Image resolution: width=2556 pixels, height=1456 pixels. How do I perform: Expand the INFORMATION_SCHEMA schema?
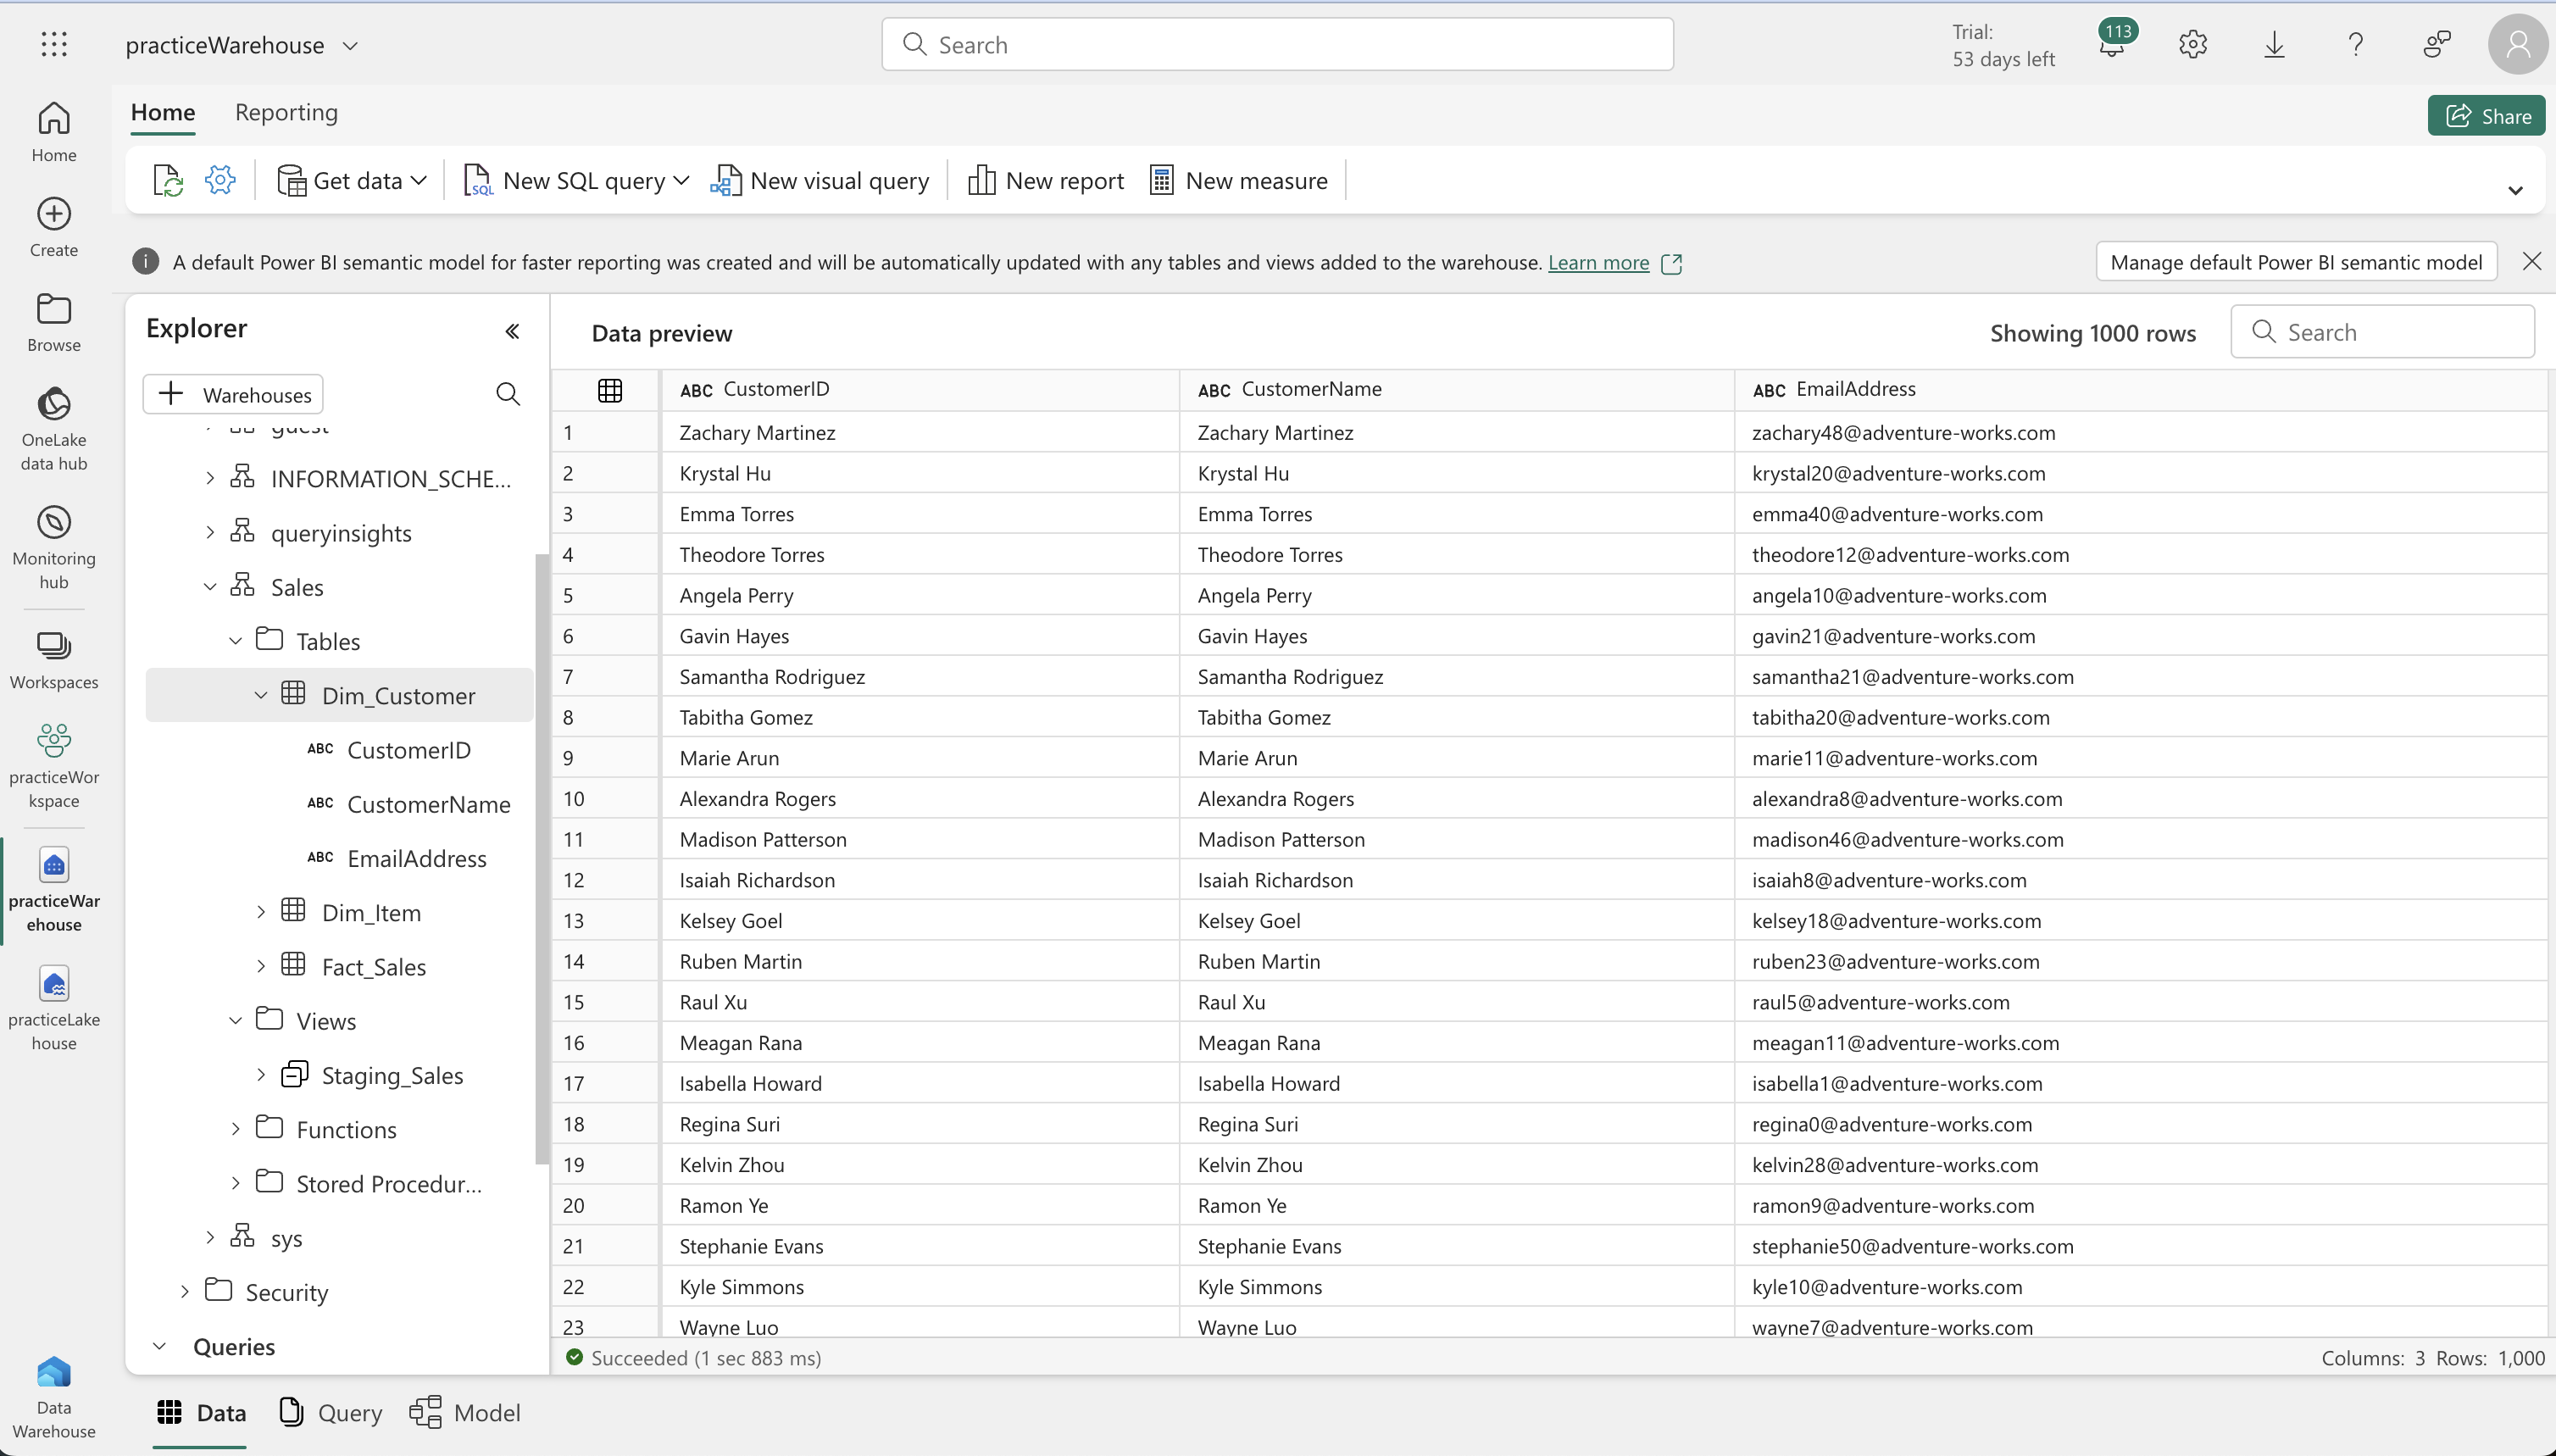point(210,478)
